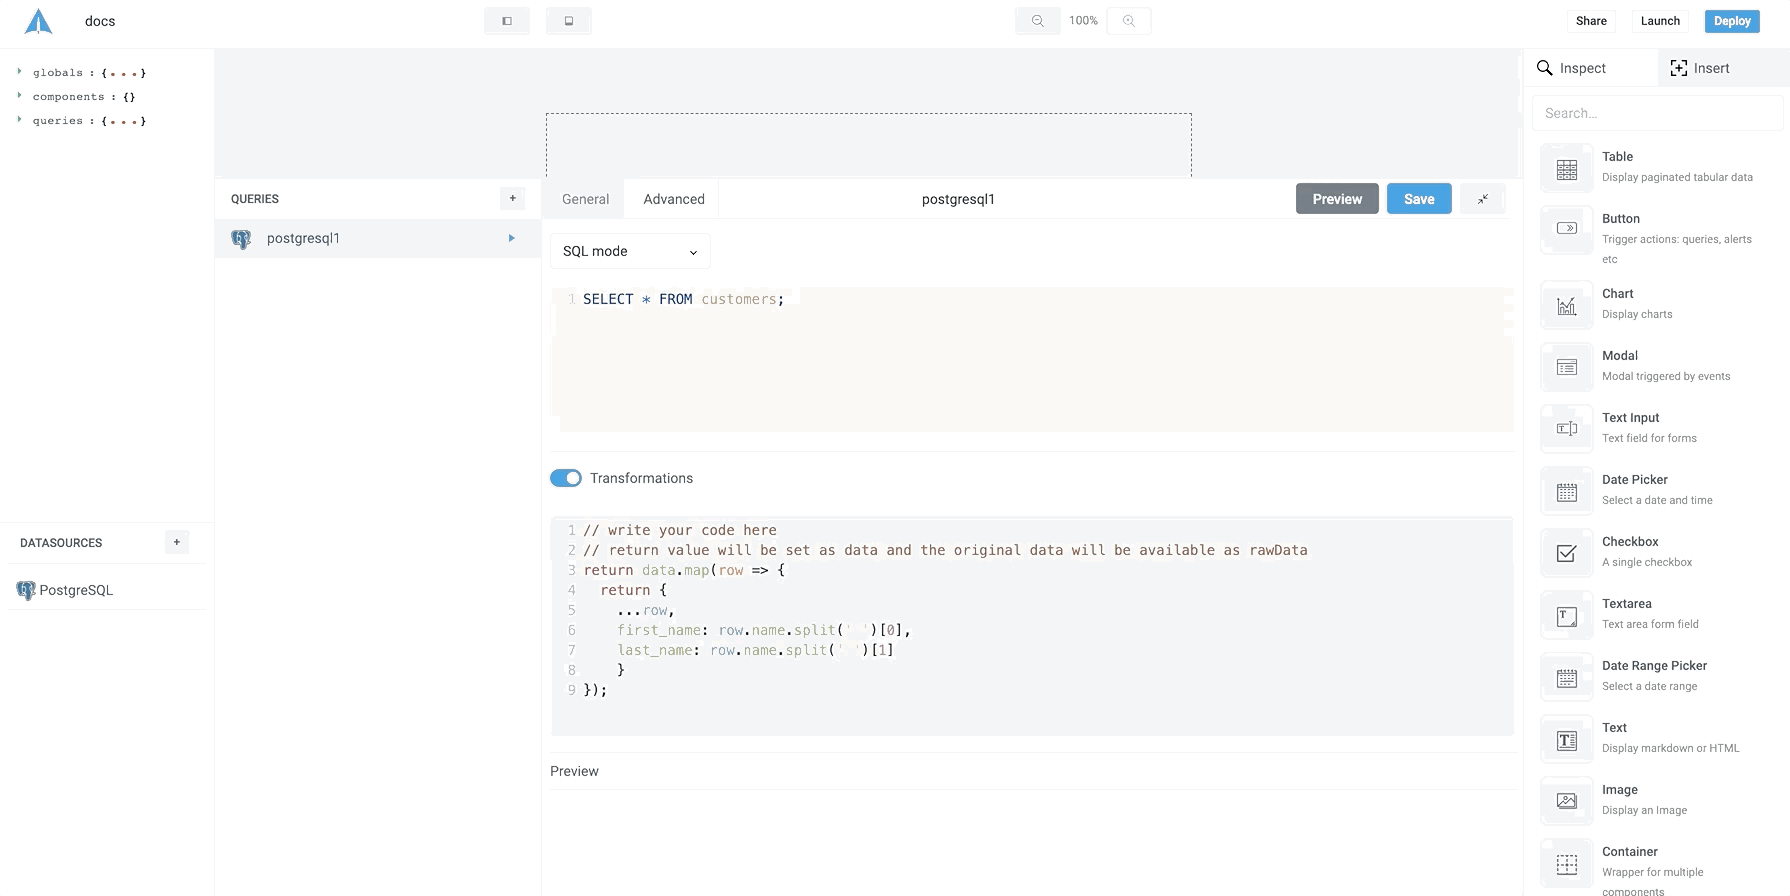Switch to the Advanced tab
This screenshot has width=1790, height=896.
coord(673,199)
